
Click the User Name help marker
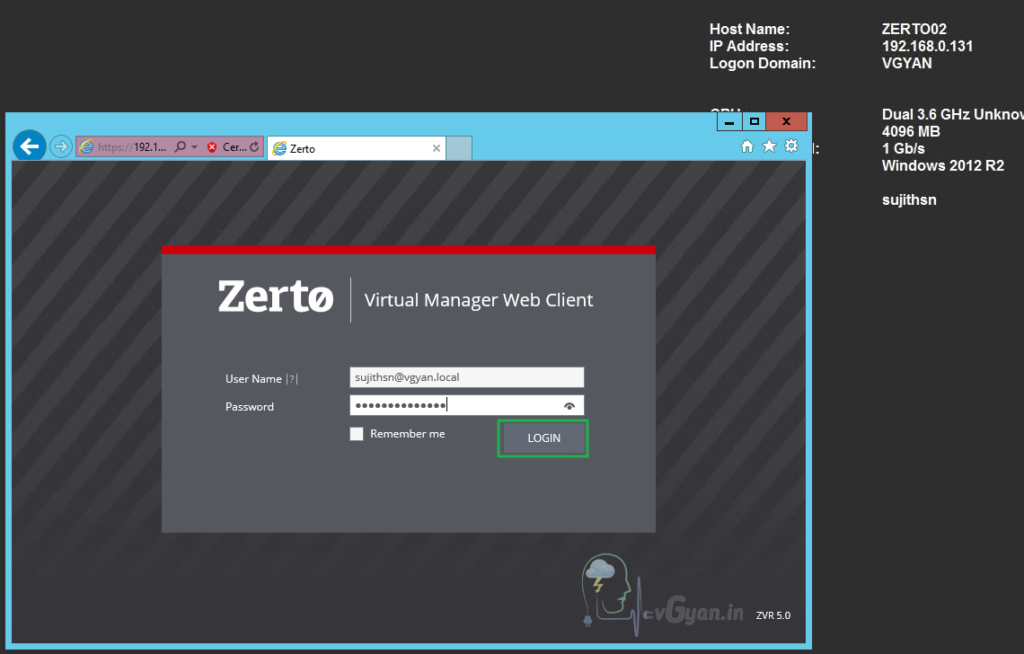point(290,378)
